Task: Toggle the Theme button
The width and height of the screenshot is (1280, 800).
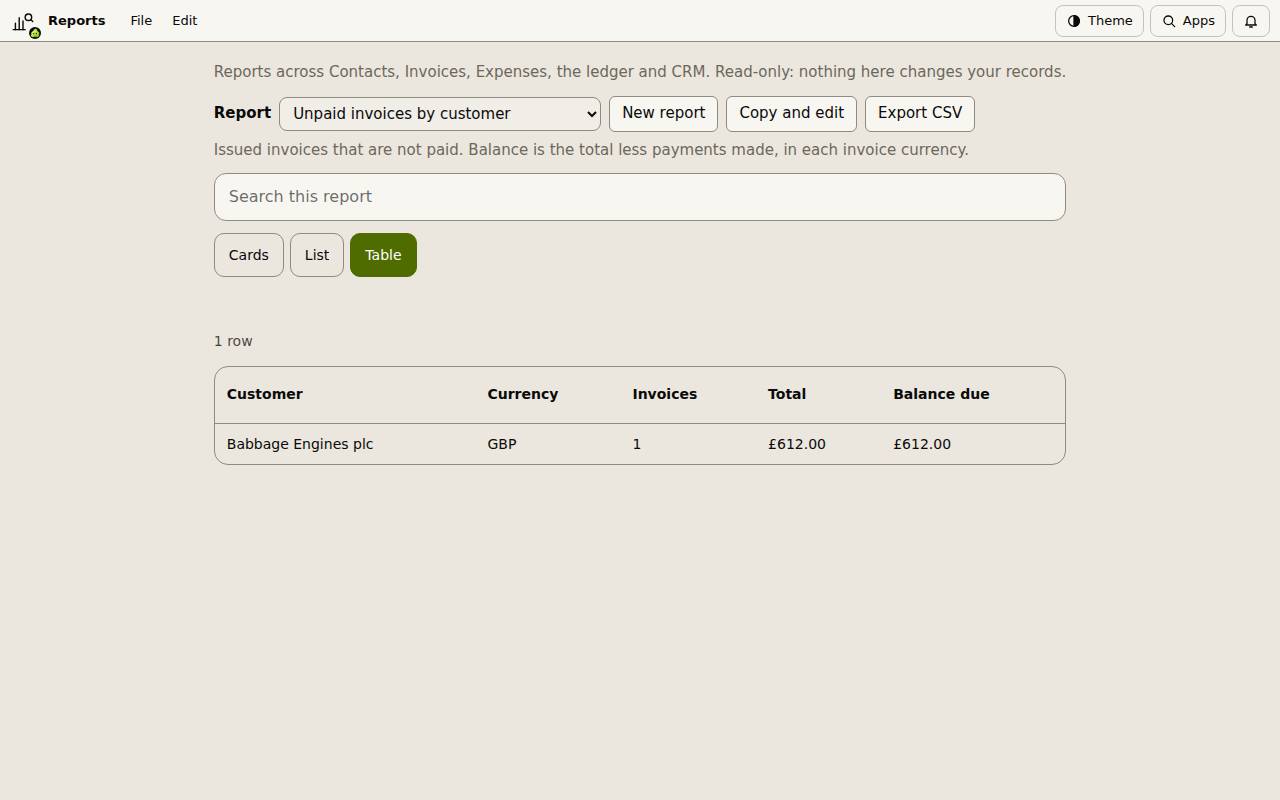Action: coord(1099,21)
